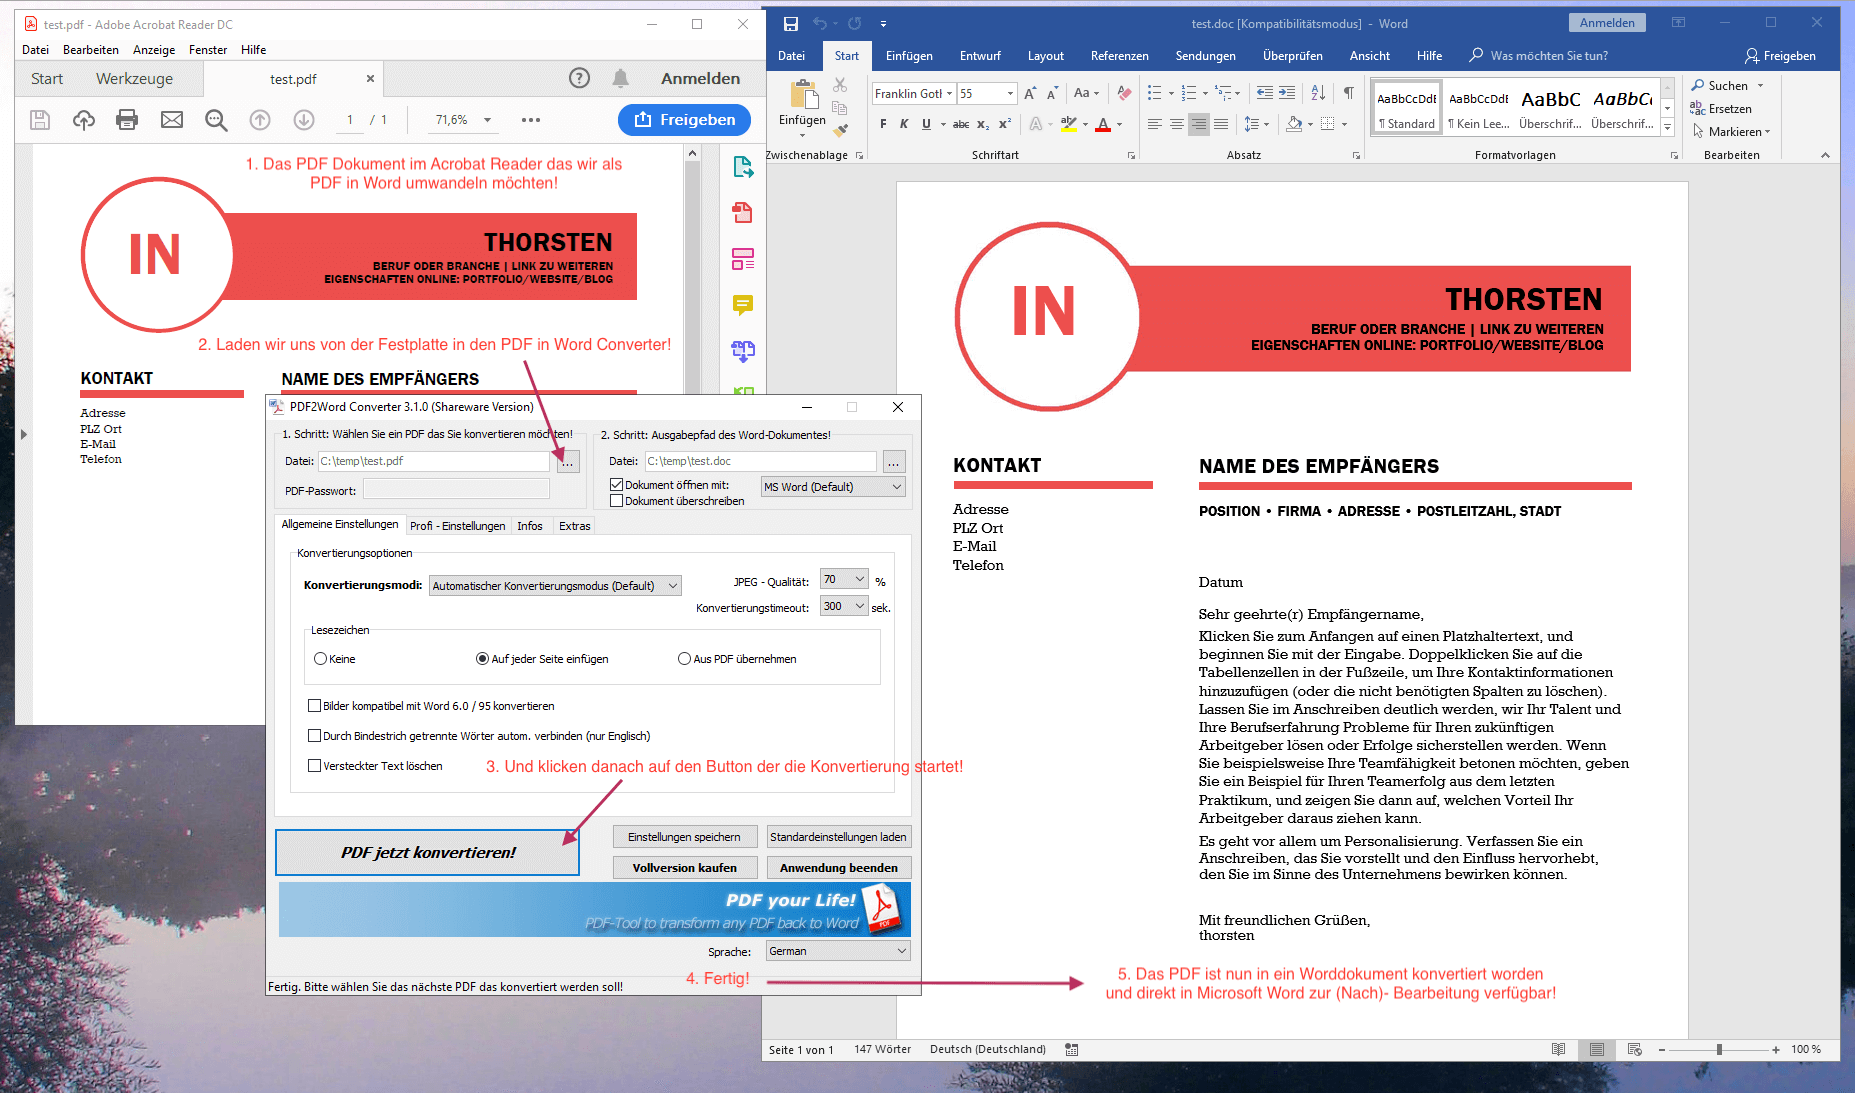The image size is (1855, 1093).
Task: Click Word zoom slider handle
Action: click(x=1719, y=1050)
